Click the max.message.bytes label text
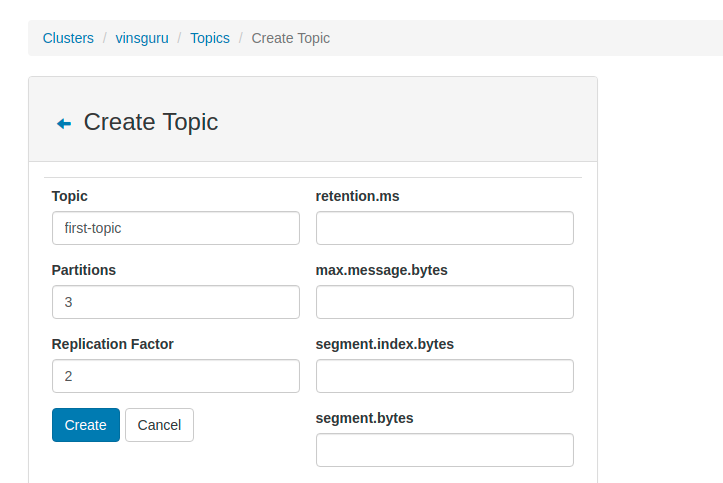The width and height of the screenshot is (723, 483). click(x=381, y=270)
